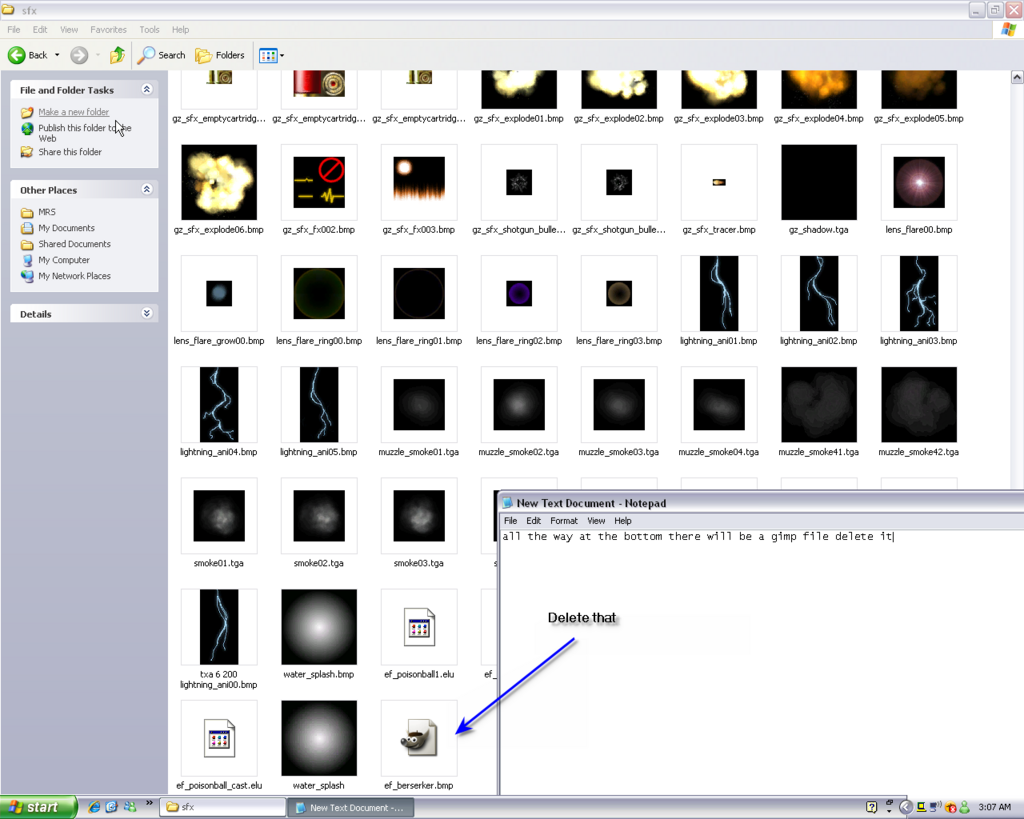Select the ef_berserker.bmp GIMP file icon
This screenshot has height=819, width=1024.
[x=419, y=738]
